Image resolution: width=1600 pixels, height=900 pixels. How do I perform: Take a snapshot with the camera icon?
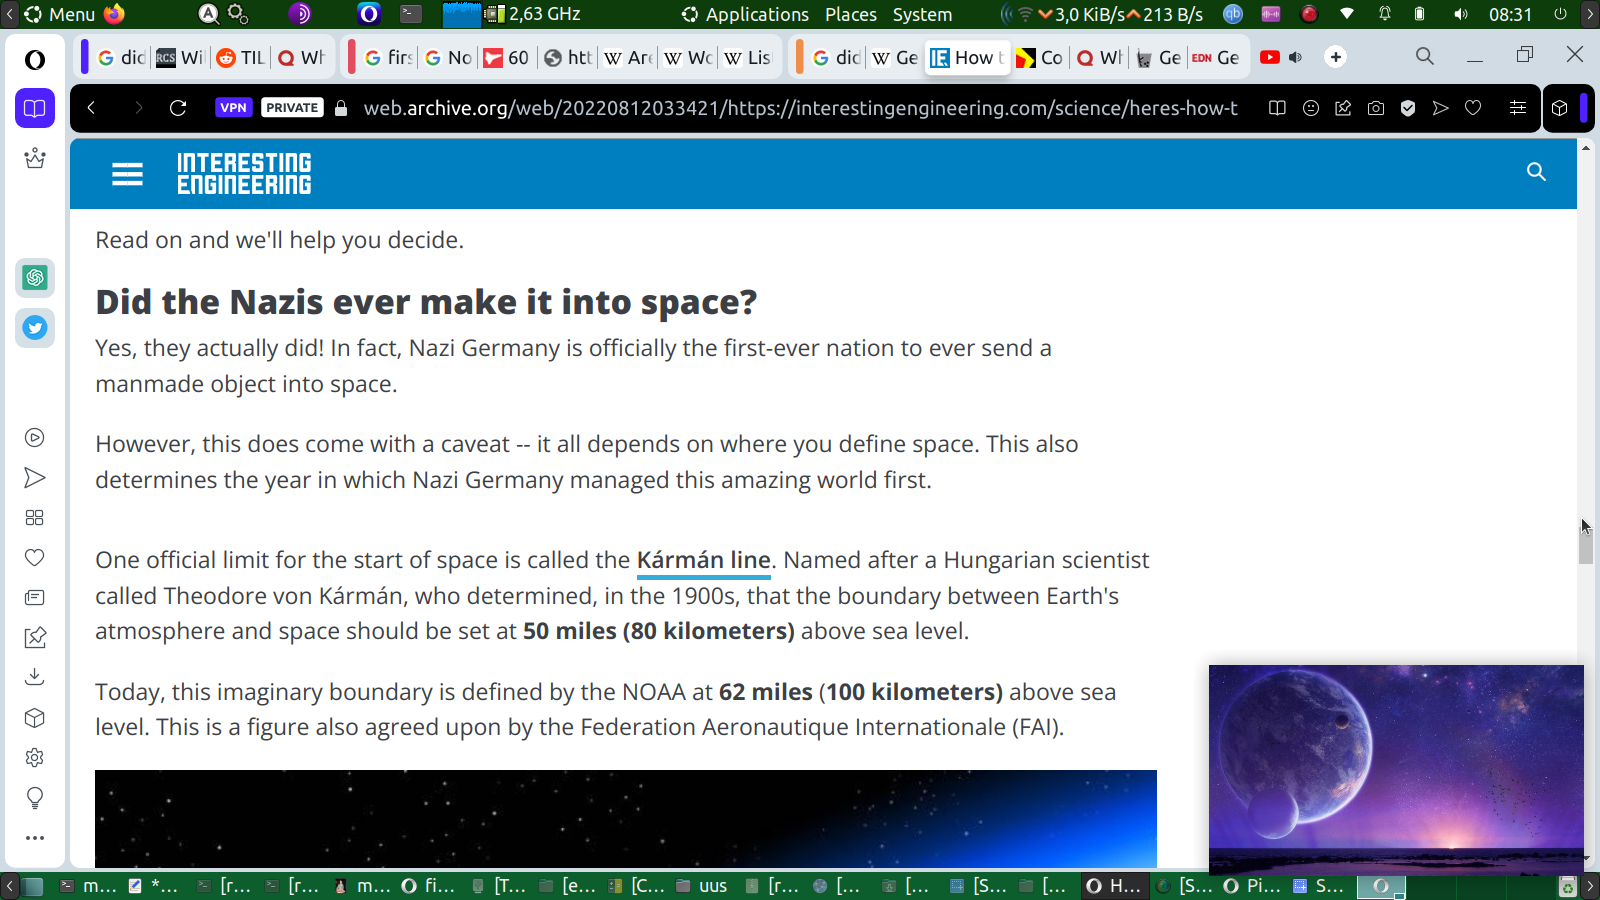[1376, 108]
